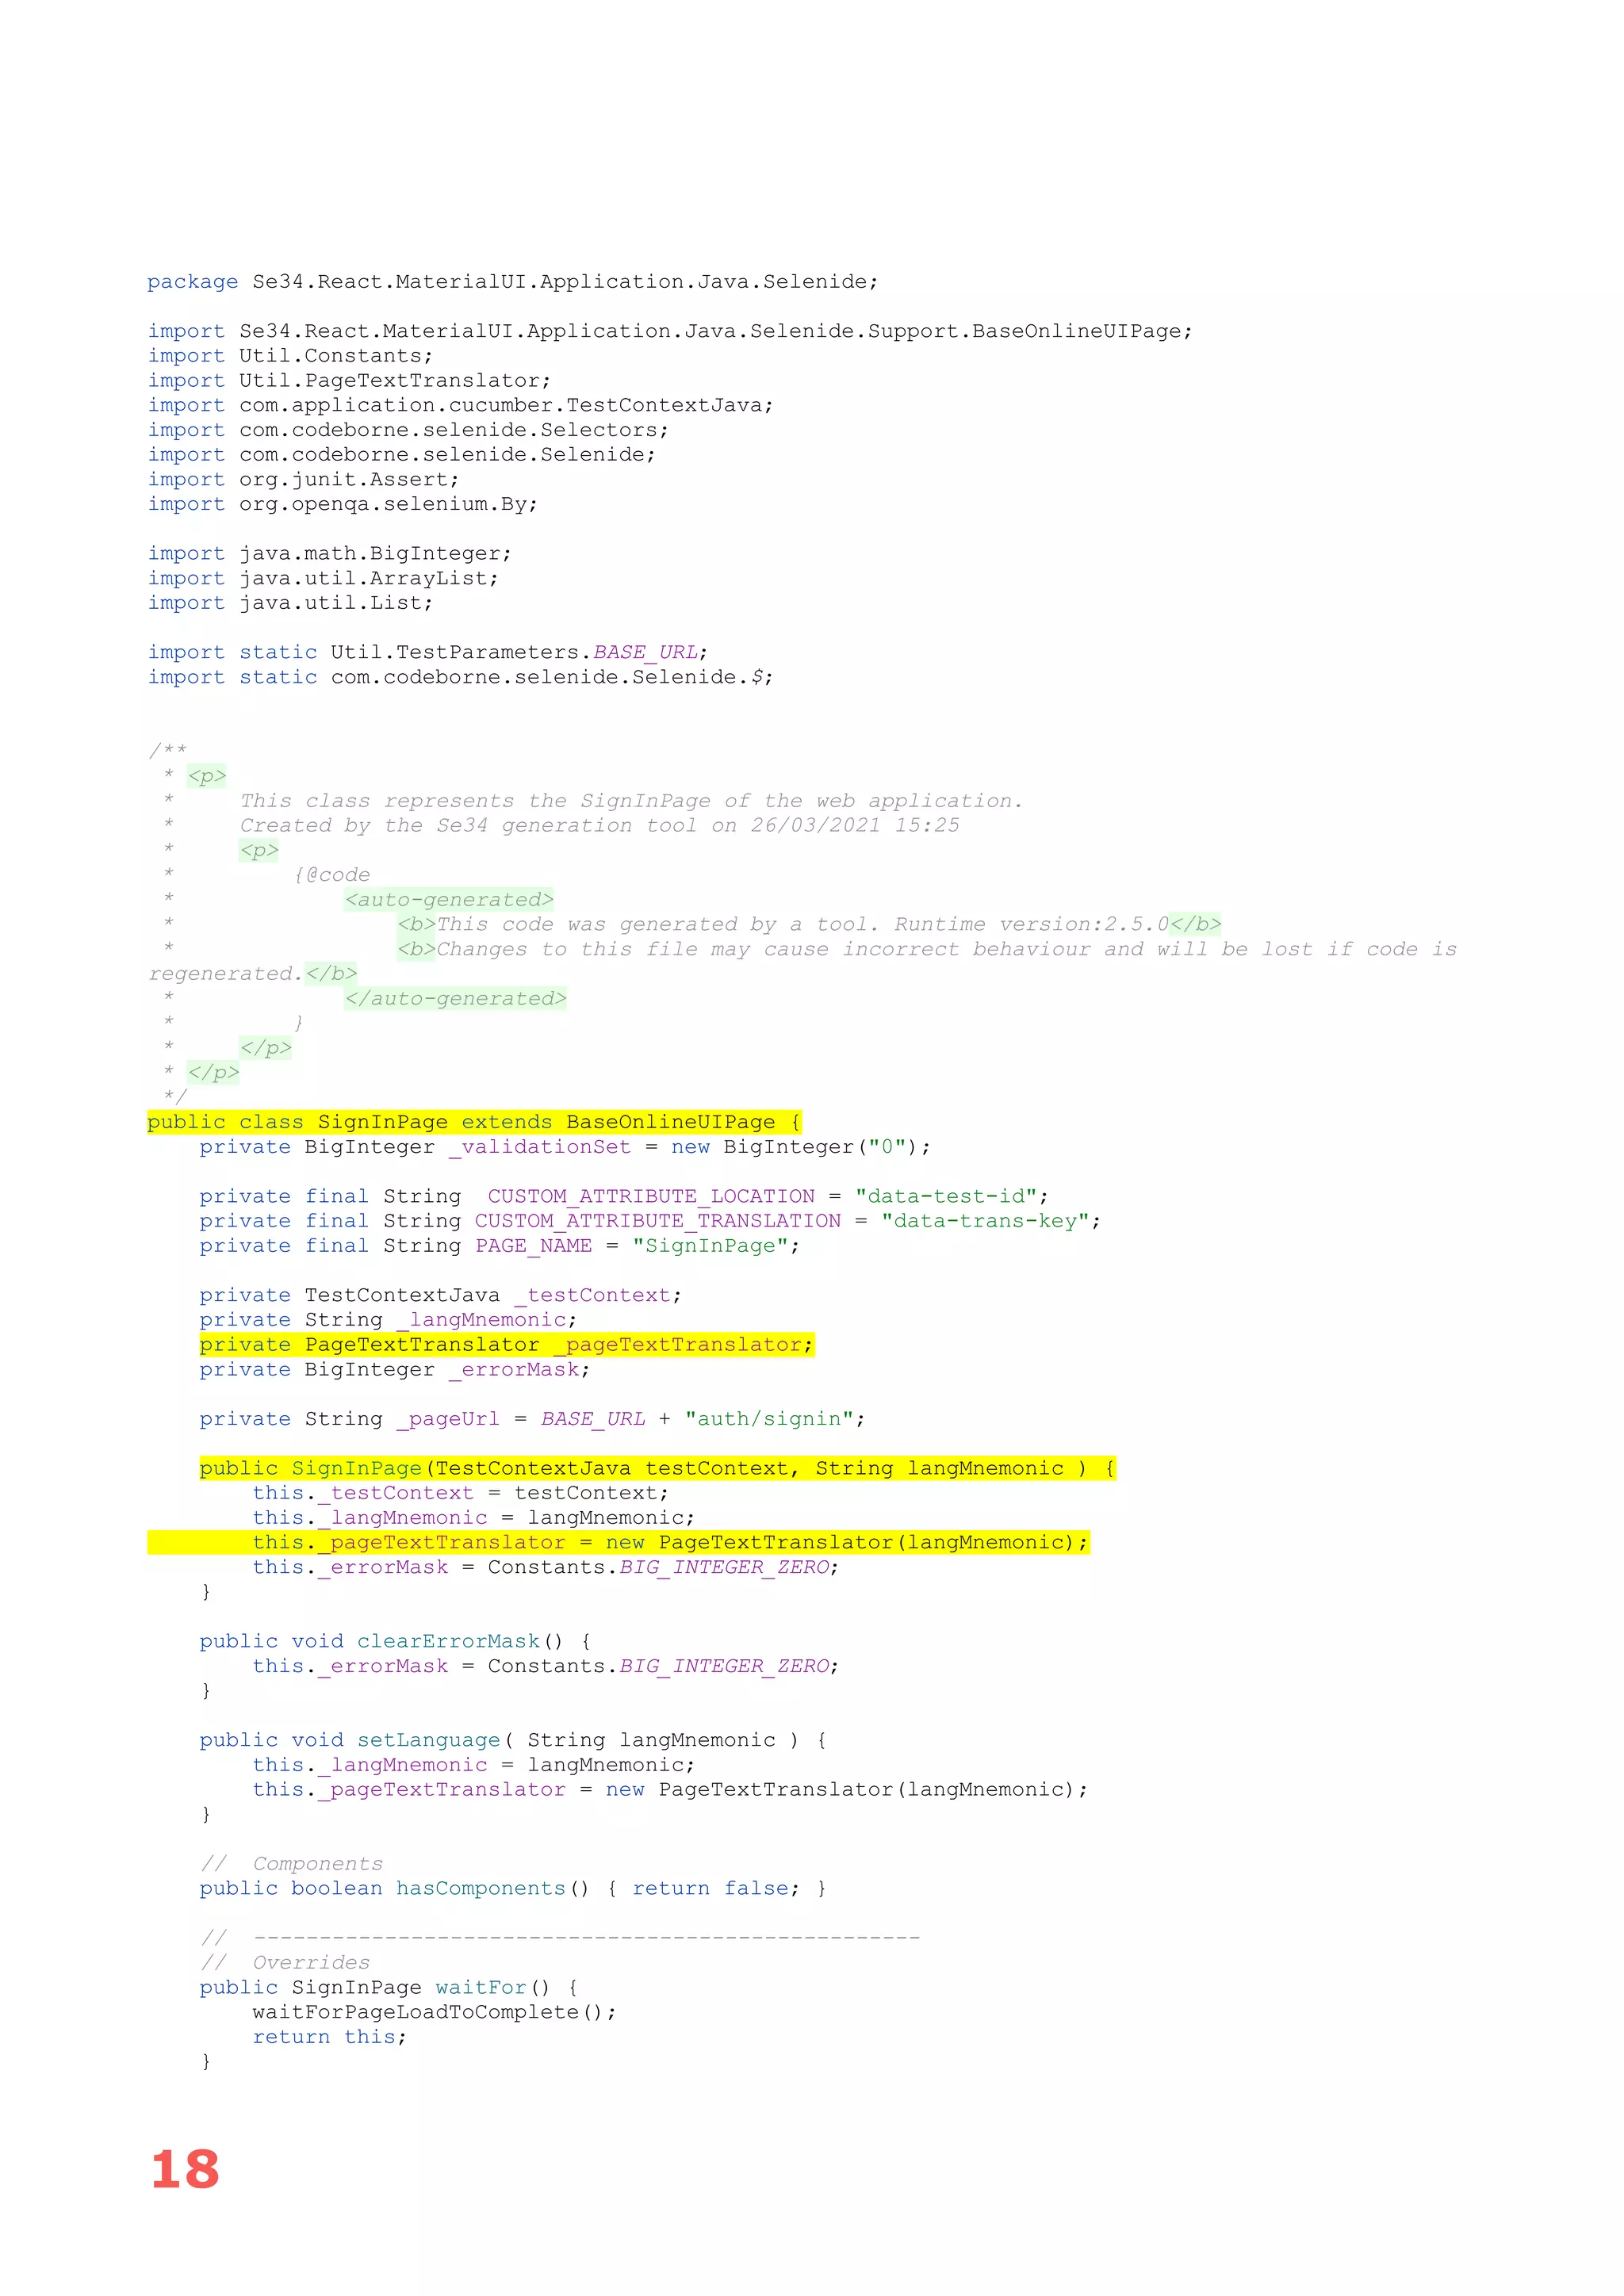Click the '// Overrides' comment

pos(286,1962)
